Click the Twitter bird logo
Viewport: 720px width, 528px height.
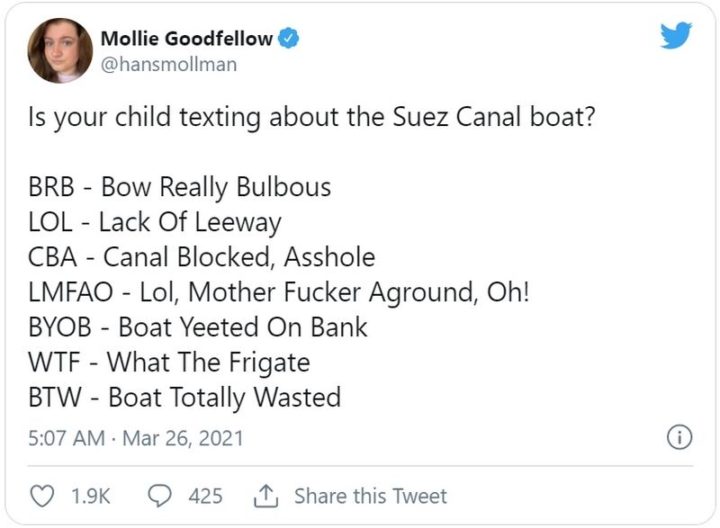pyautogui.click(x=676, y=36)
